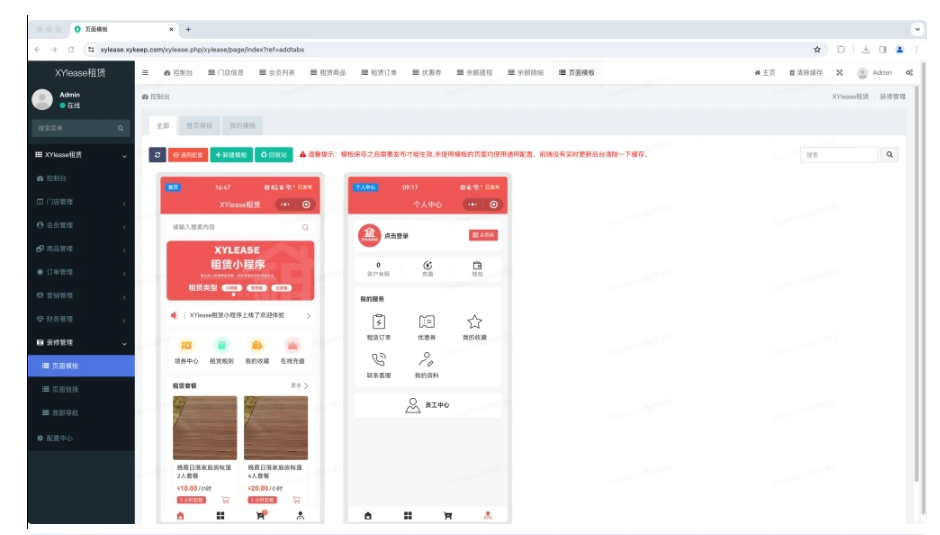Expand the 商品管理 sidebar menu
This screenshot has height=535, width=940.
click(81, 249)
